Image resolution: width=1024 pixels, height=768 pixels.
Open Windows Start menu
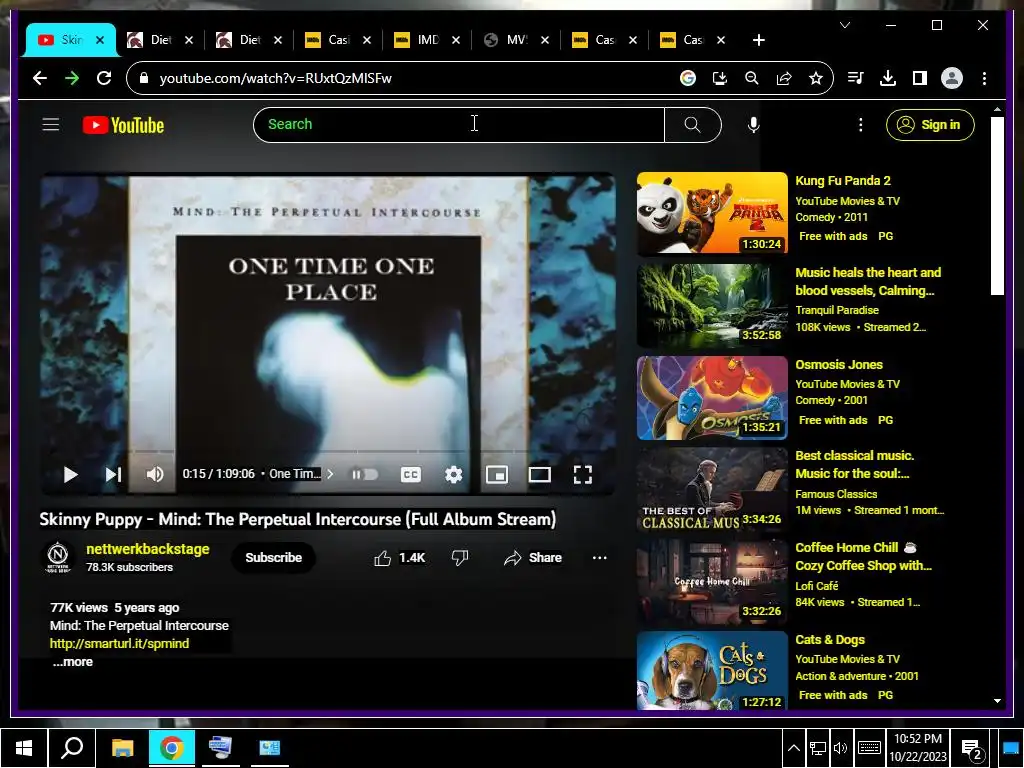coord(24,748)
